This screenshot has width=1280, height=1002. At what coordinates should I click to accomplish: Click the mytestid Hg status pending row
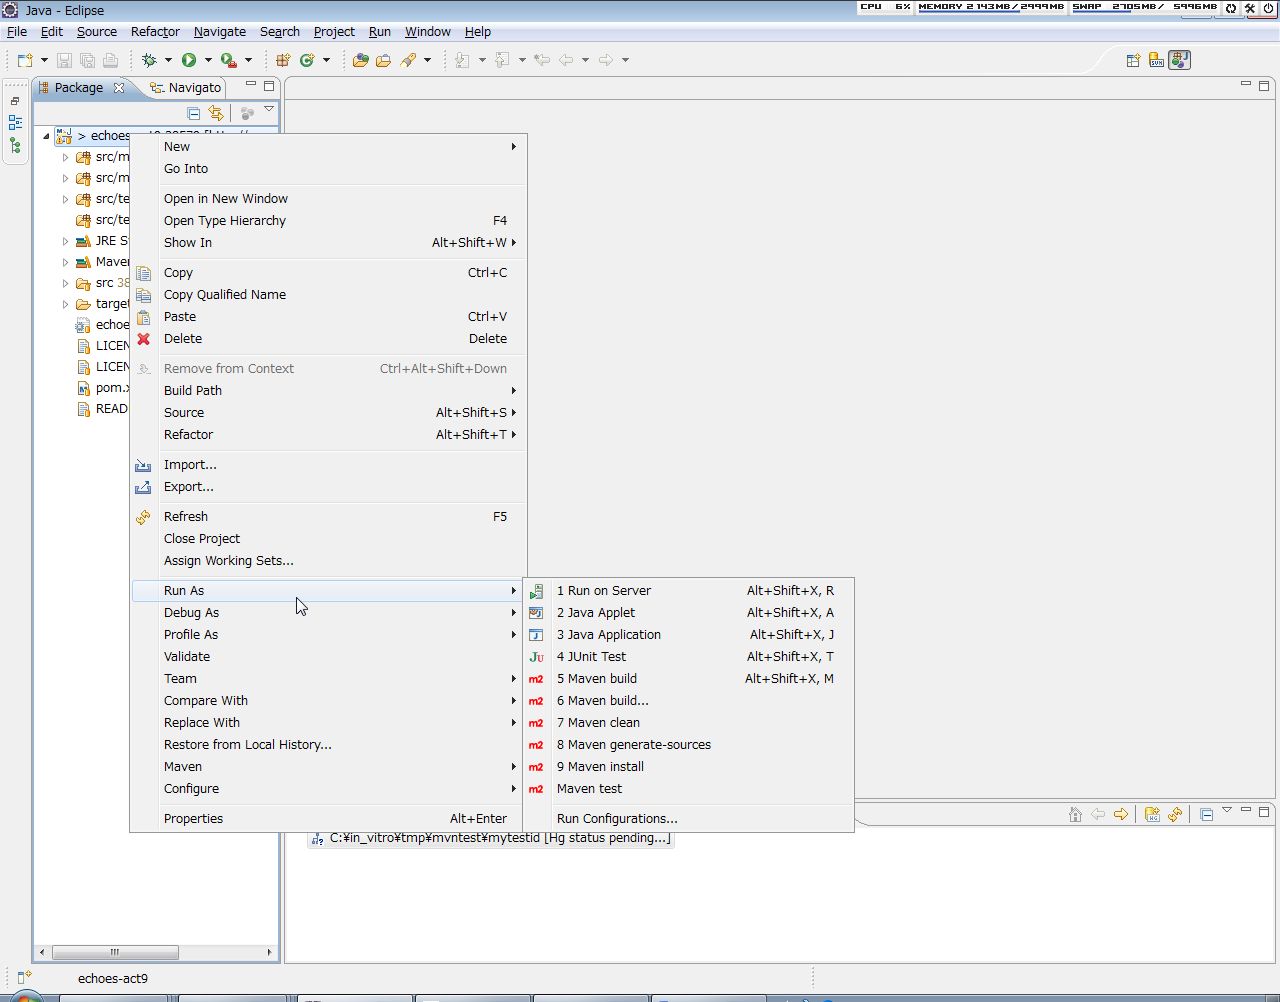pyautogui.click(x=491, y=838)
